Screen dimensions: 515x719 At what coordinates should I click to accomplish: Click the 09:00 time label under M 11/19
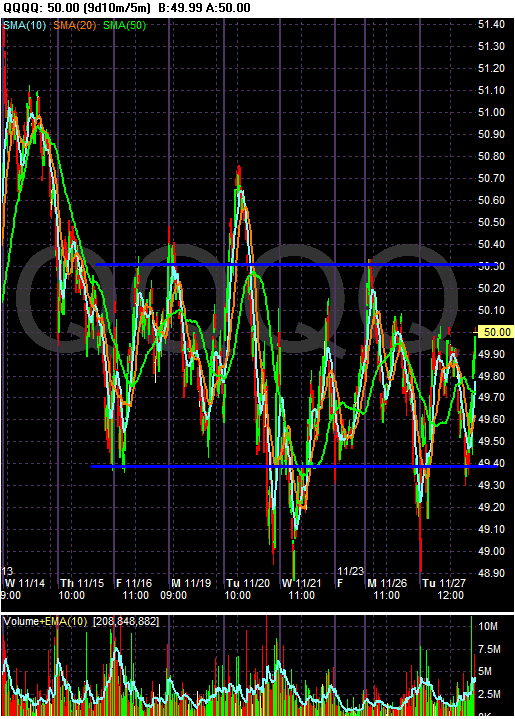tap(173, 595)
